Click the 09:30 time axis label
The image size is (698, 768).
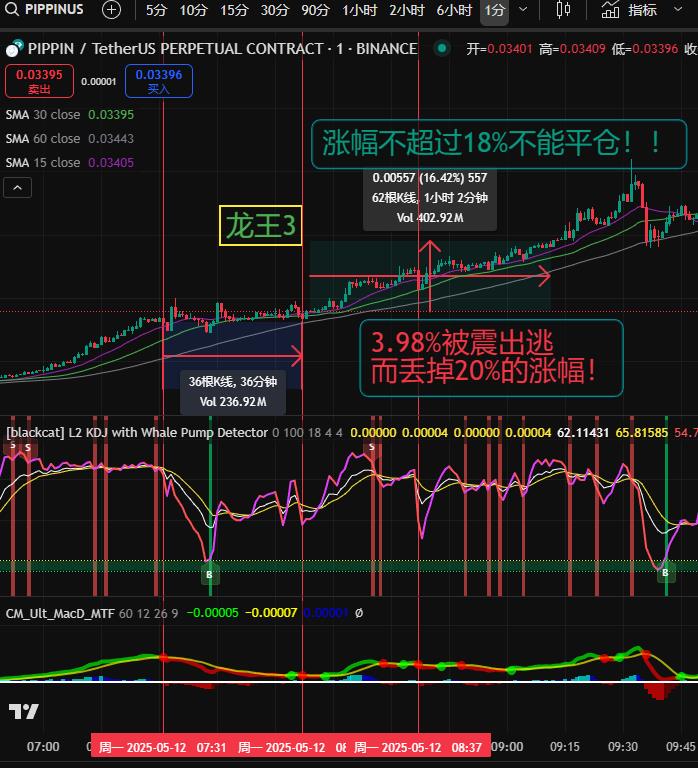623,746
